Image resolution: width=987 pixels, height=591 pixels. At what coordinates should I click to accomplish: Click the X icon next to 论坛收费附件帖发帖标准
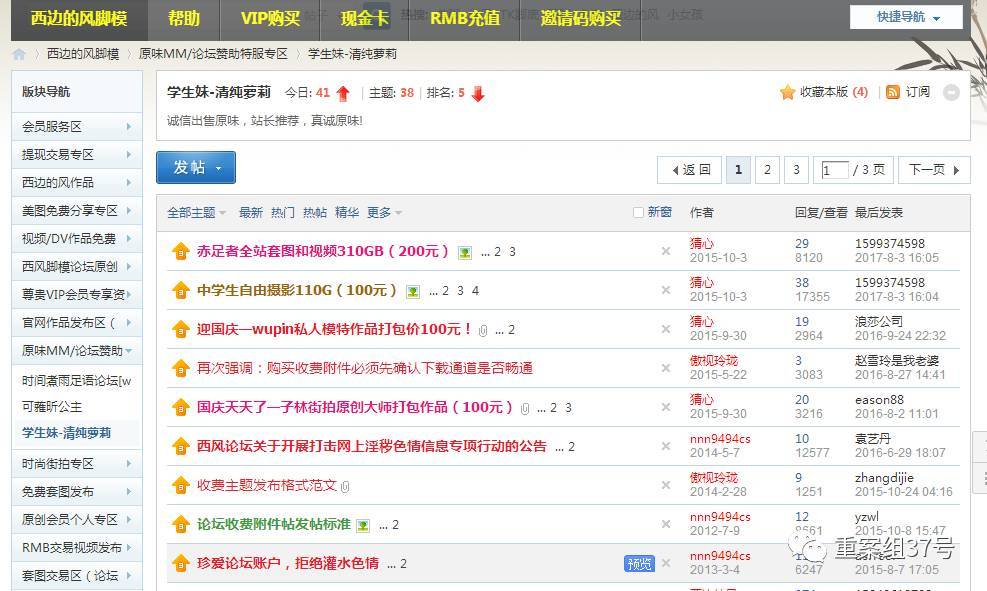[x=666, y=524]
